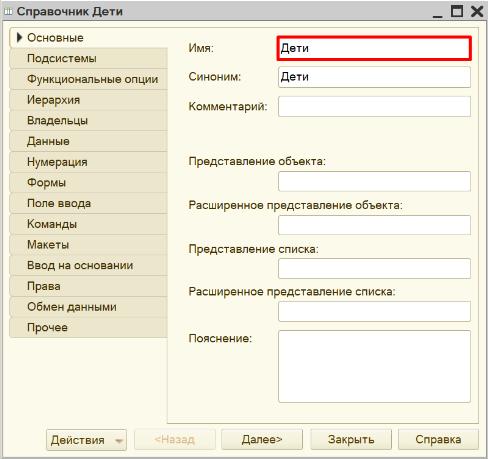
Task: Open Справка help button
Action: [x=438, y=439]
